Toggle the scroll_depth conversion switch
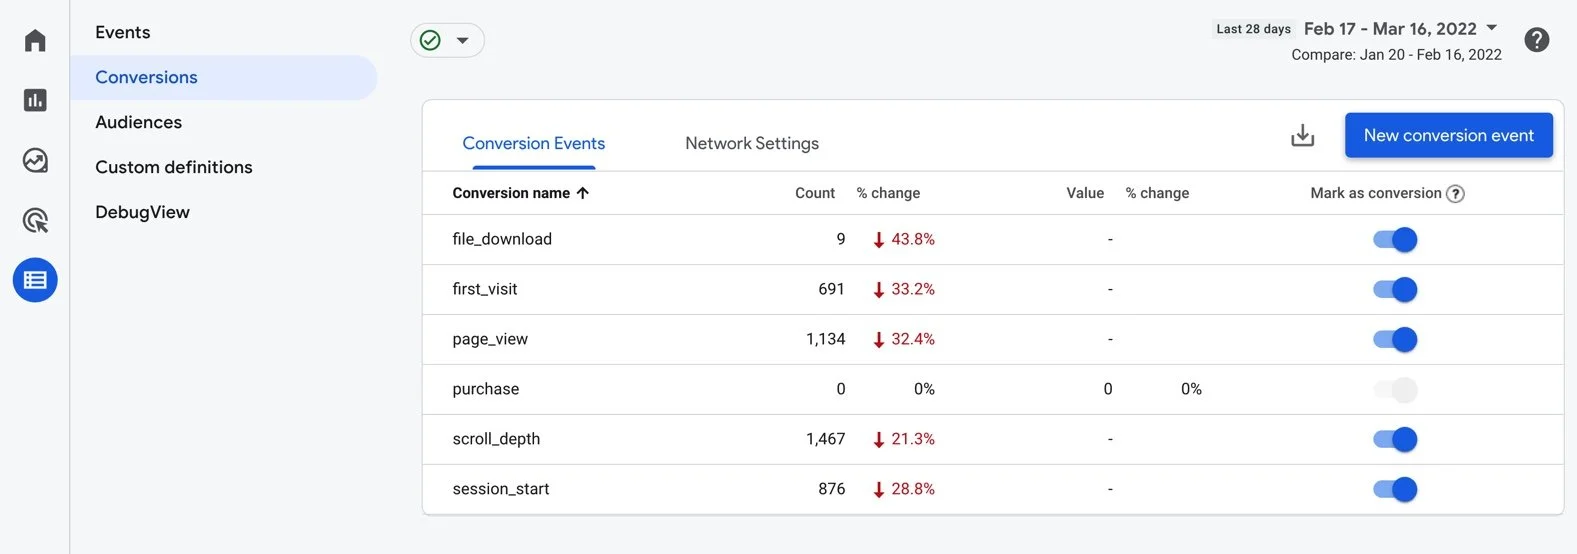Viewport: 1577px width, 554px height. [x=1396, y=440]
